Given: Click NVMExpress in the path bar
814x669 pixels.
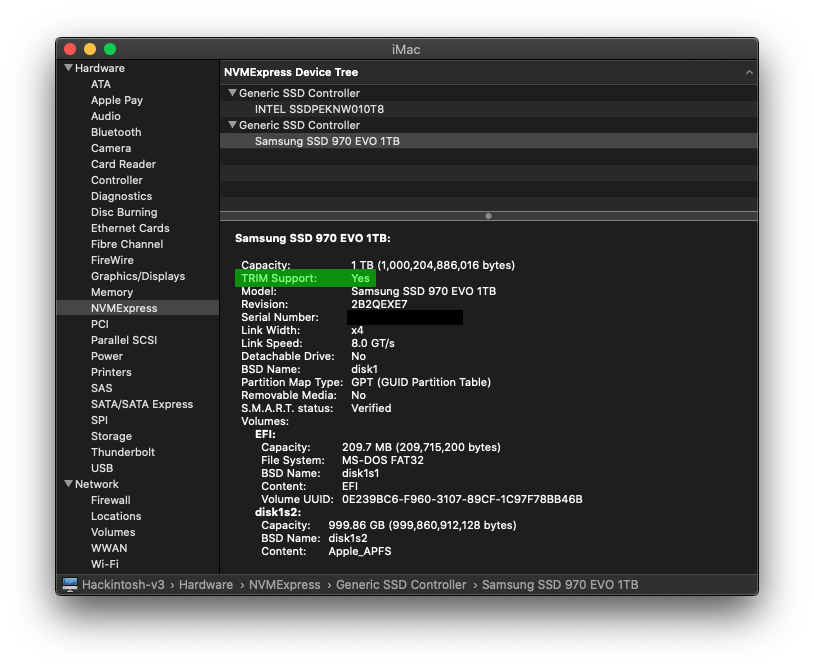Looking at the screenshot, I should click(284, 585).
